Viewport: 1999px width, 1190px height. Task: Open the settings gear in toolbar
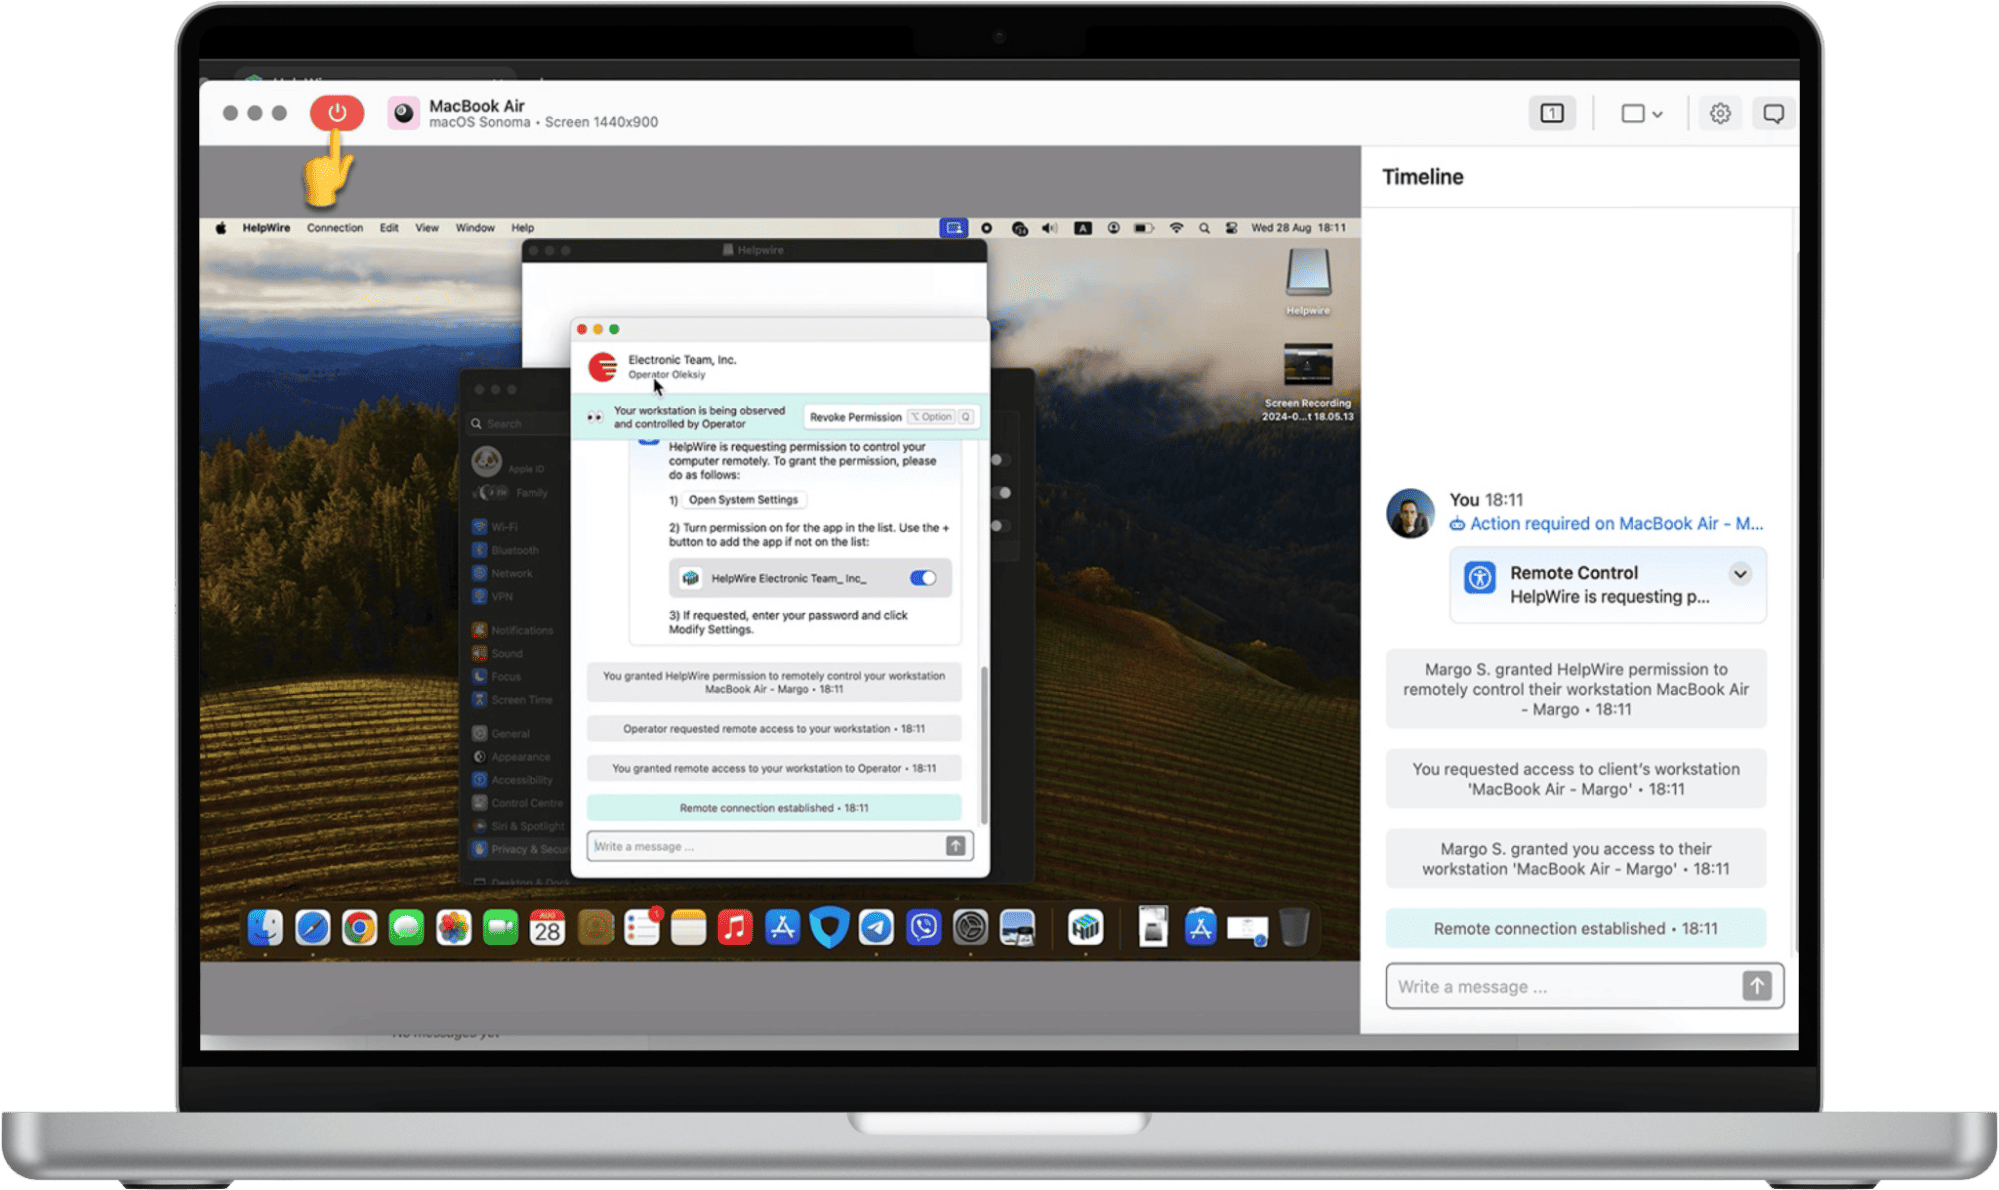pyautogui.click(x=1720, y=113)
